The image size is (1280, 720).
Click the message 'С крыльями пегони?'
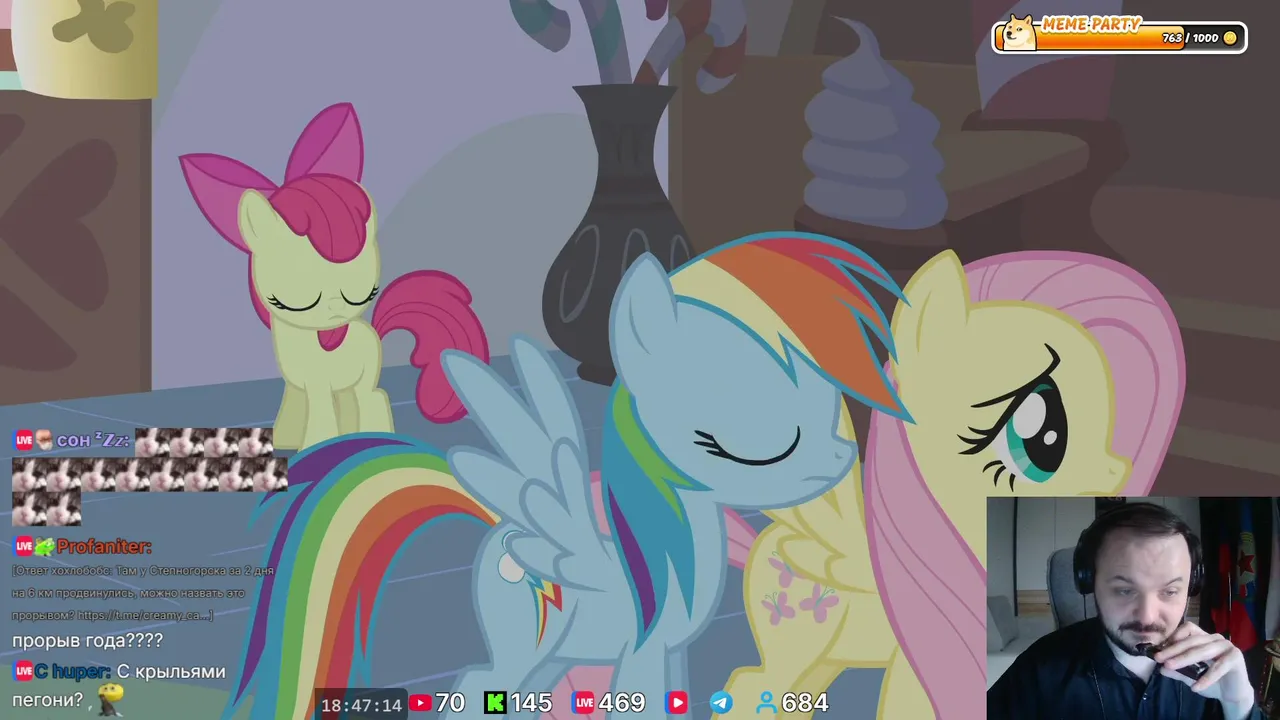[119, 686]
